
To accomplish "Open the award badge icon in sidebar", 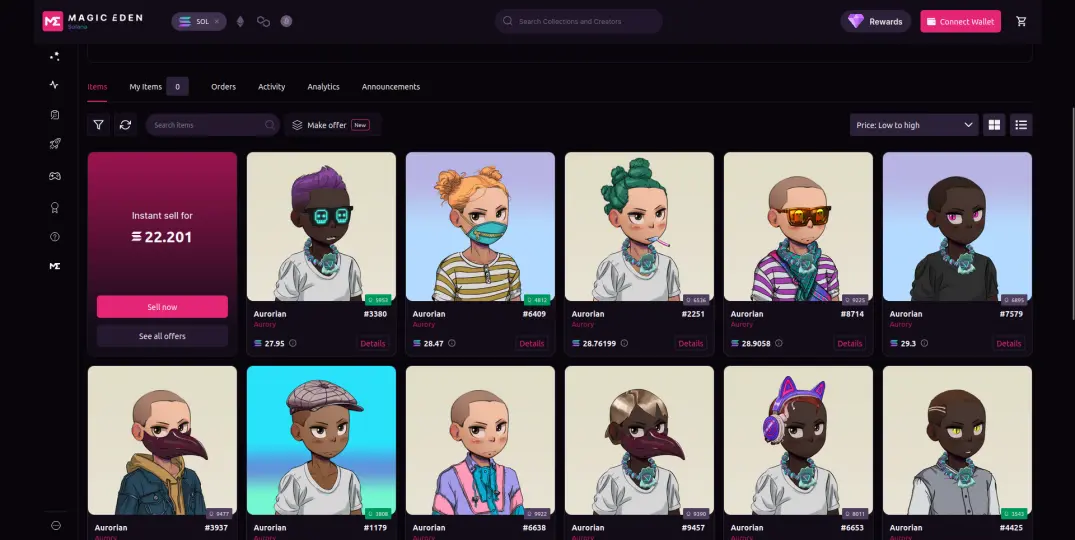I will [x=55, y=207].
